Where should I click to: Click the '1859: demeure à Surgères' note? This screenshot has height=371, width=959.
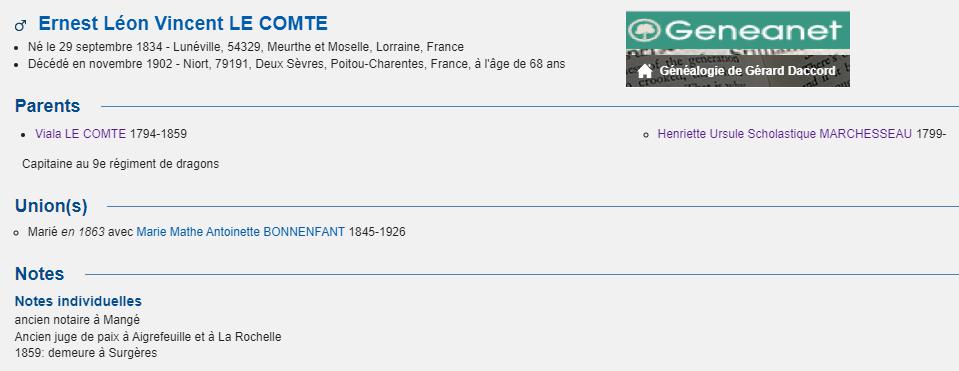pos(86,353)
